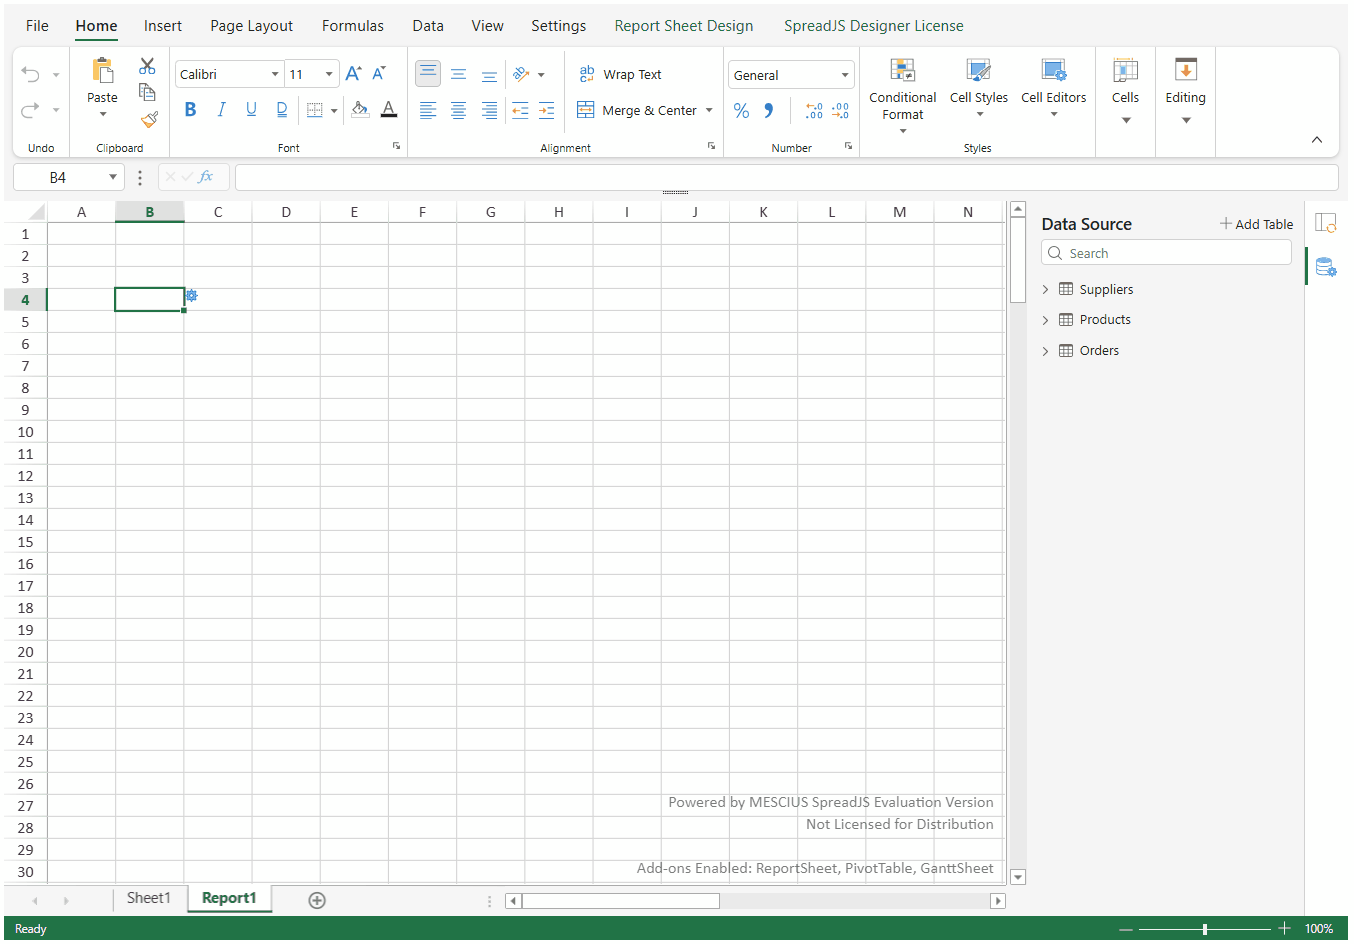Open the Report Sheet Design ribbon tab

click(683, 26)
